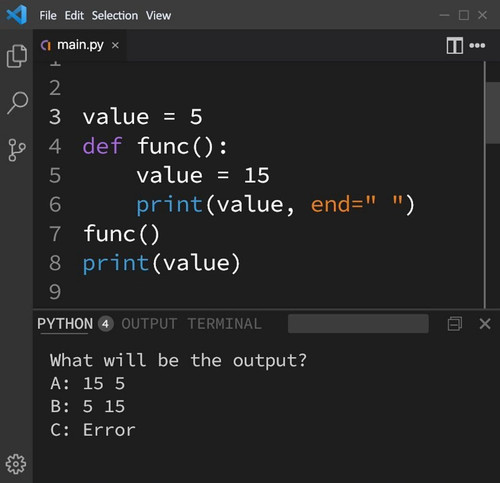Open the Selection menu
This screenshot has height=483, width=500.
click(115, 15)
